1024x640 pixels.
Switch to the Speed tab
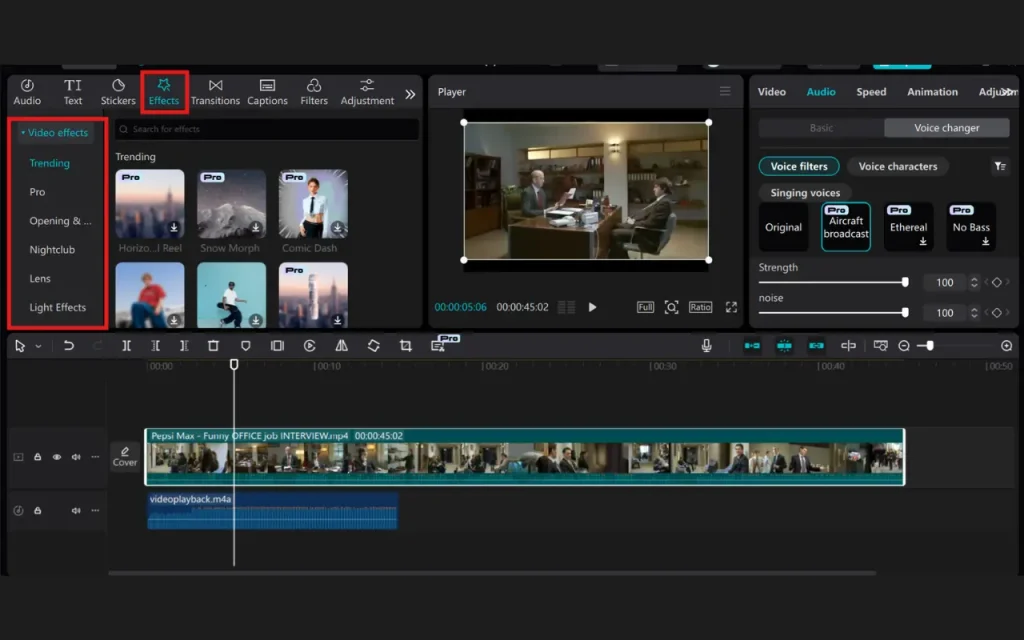click(870, 91)
